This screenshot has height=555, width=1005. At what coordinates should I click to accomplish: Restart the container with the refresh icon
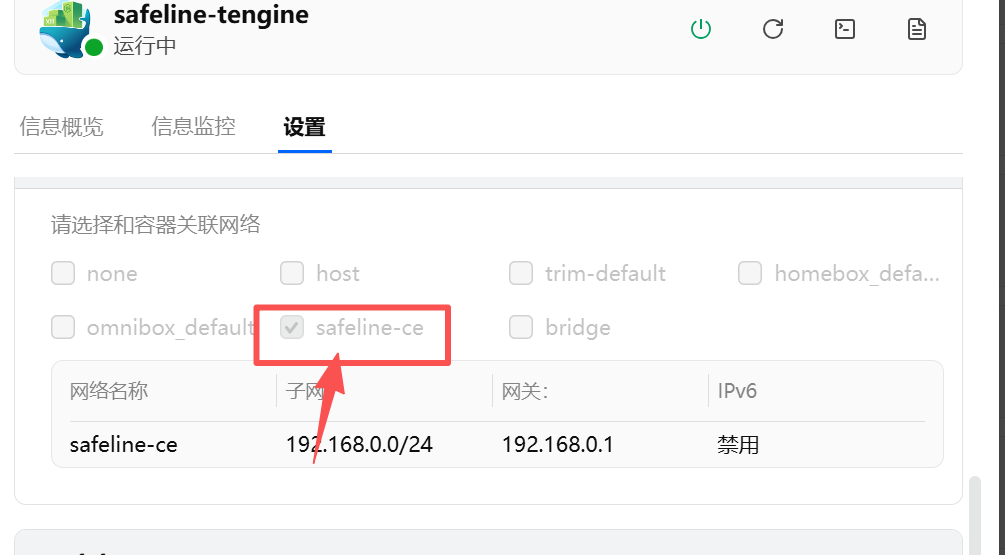tap(773, 29)
